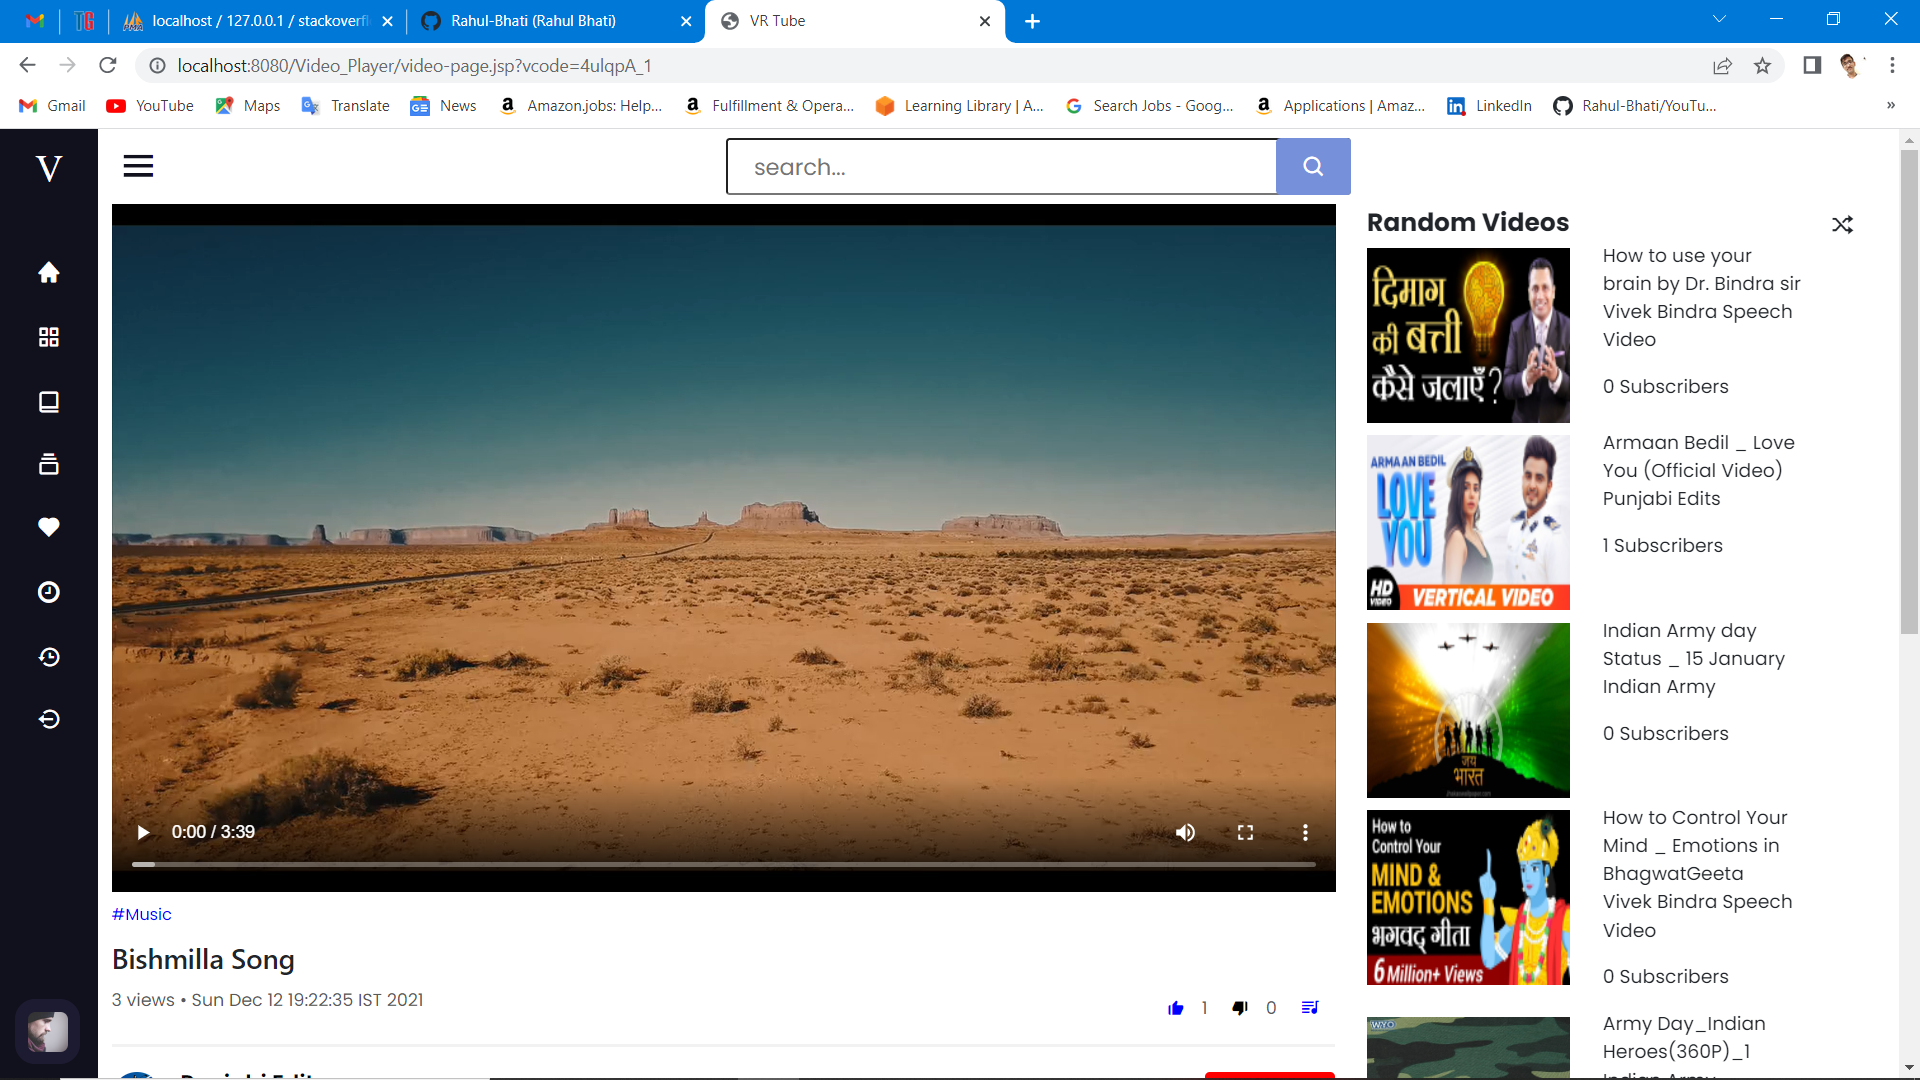Open the YouTube bookmark link
This screenshot has width=1920, height=1080.
(150, 106)
